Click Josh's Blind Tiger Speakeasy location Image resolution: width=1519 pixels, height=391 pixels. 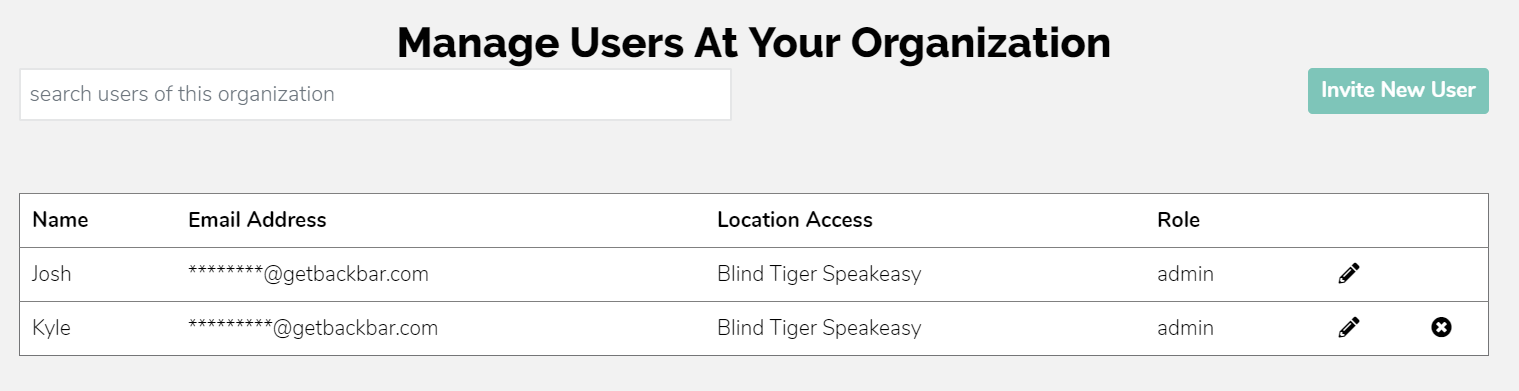819,273
